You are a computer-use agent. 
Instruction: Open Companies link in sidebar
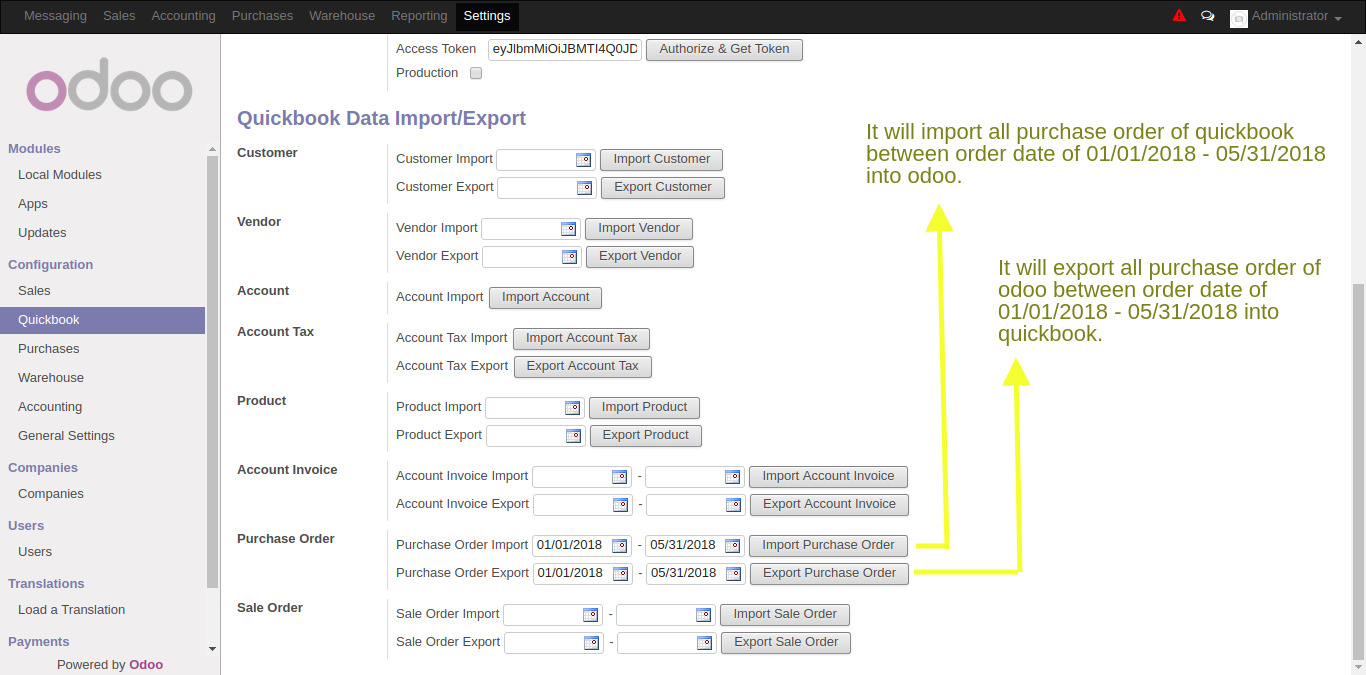[51, 494]
